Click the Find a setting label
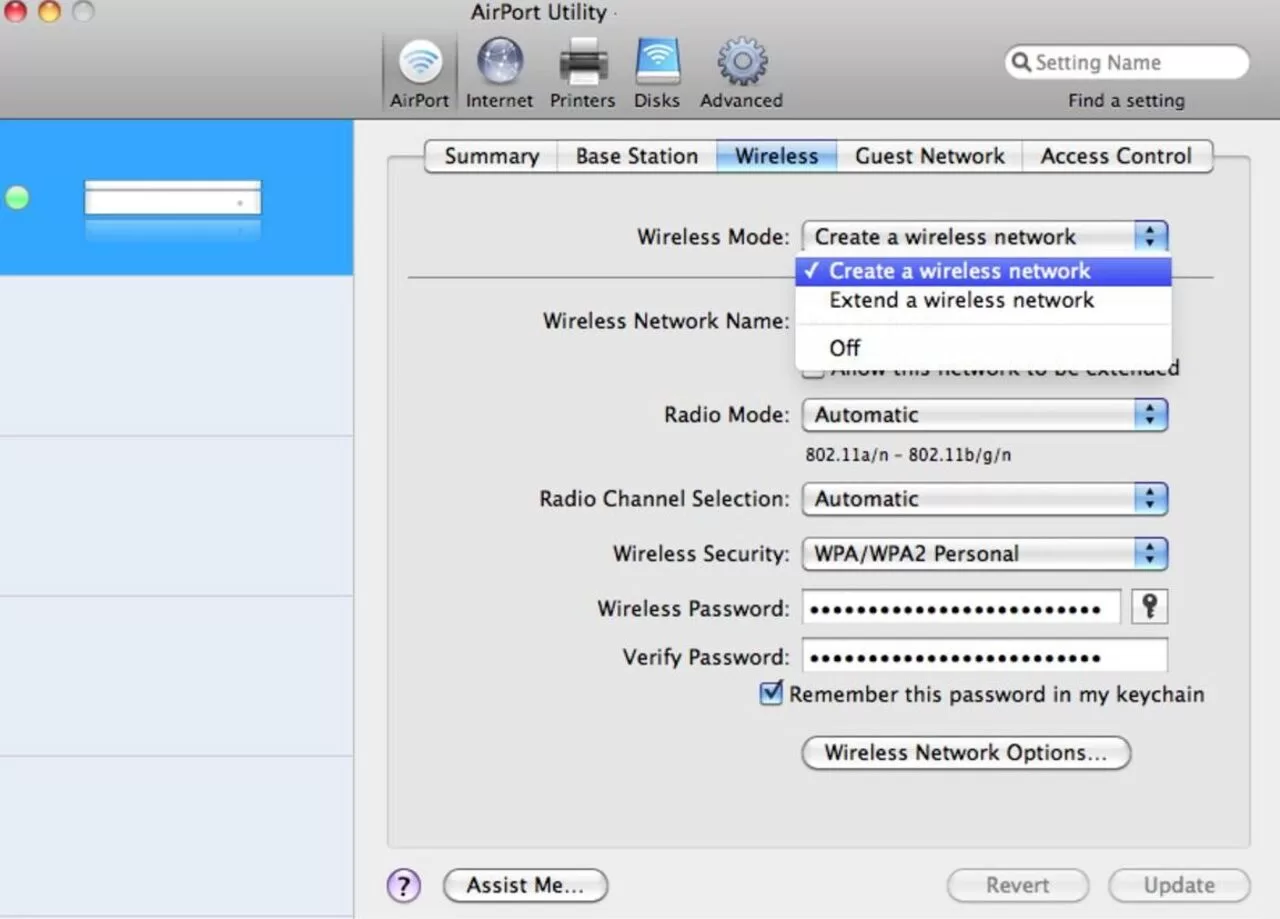The width and height of the screenshot is (1280, 919). [x=1126, y=100]
